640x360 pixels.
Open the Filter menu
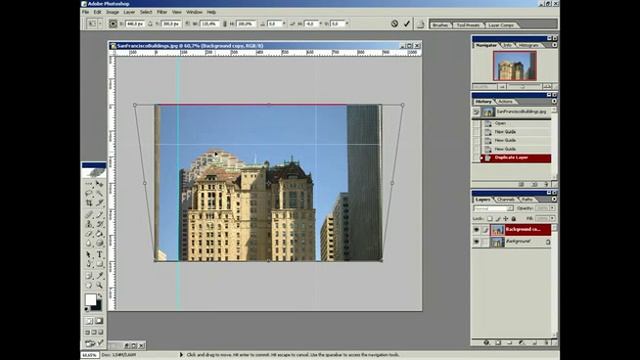(x=162, y=12)
